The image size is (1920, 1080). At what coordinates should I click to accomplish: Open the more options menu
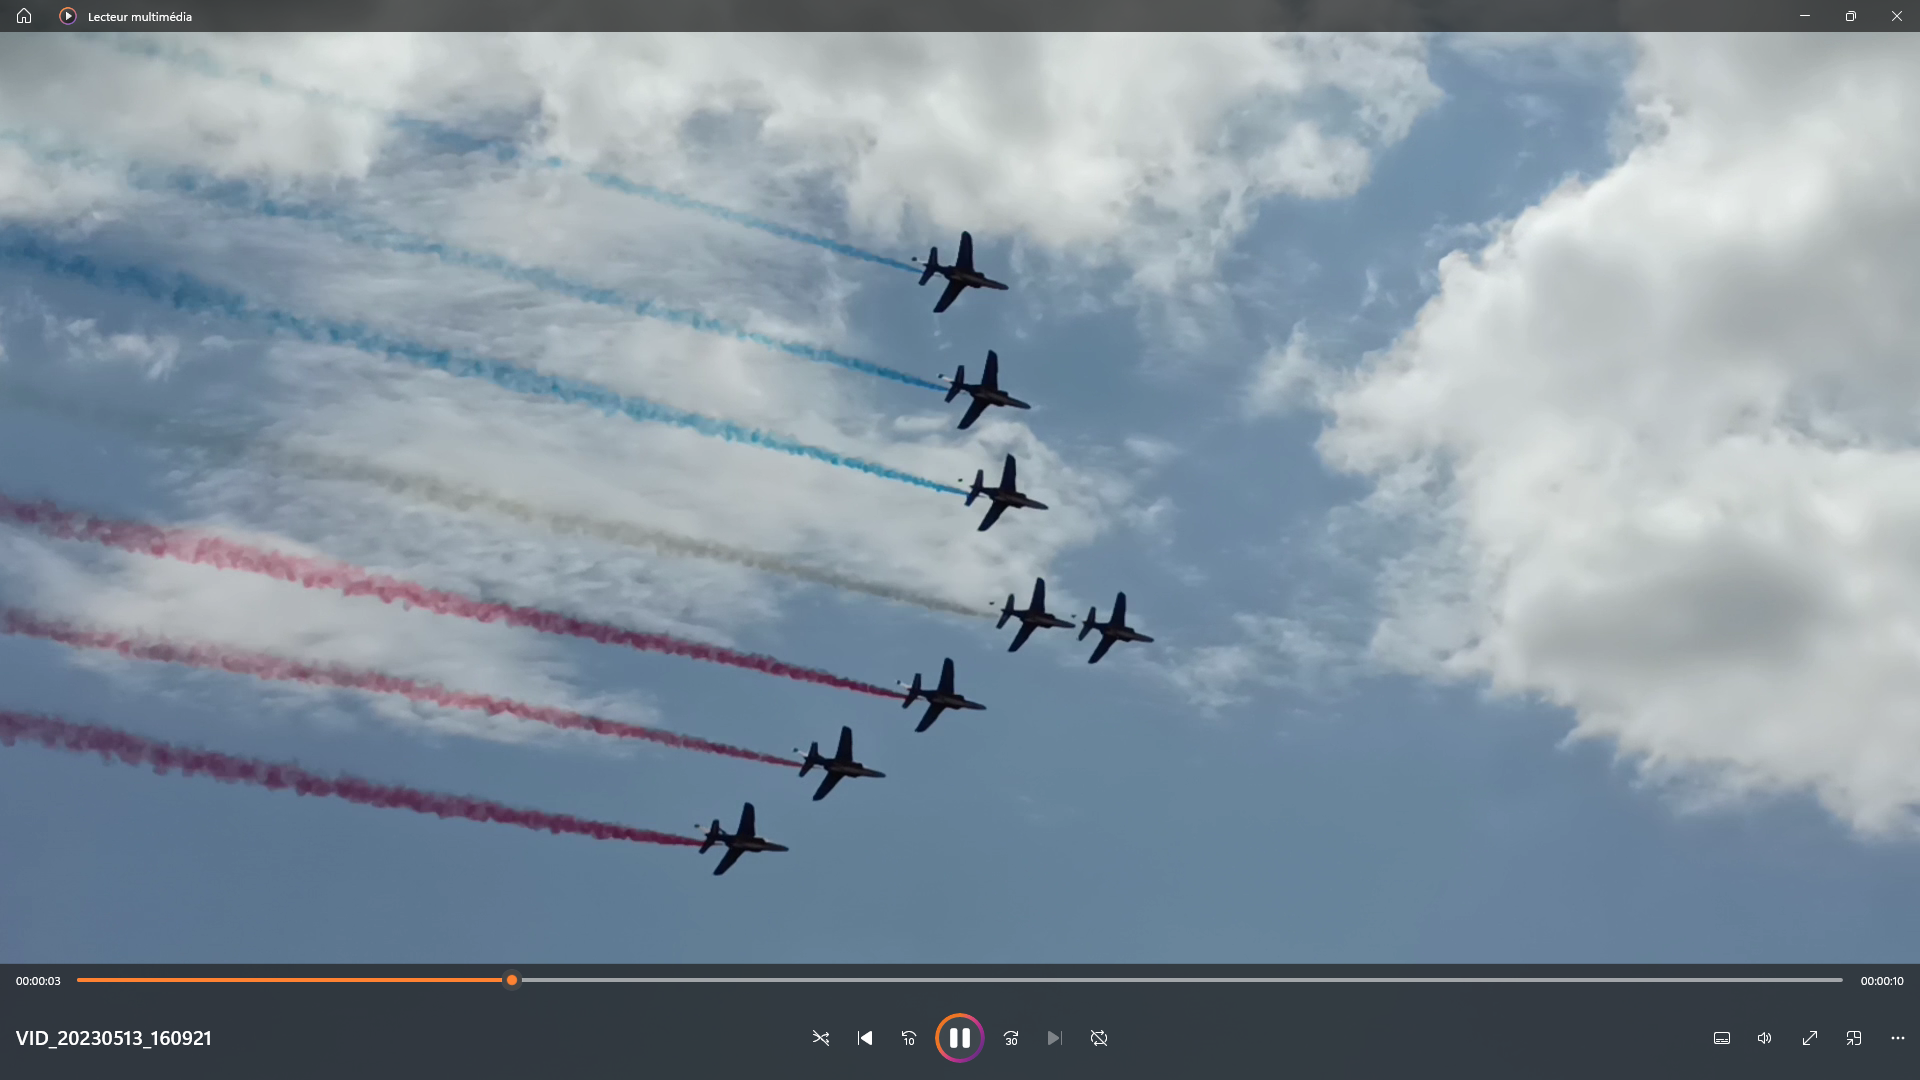1898,1038
